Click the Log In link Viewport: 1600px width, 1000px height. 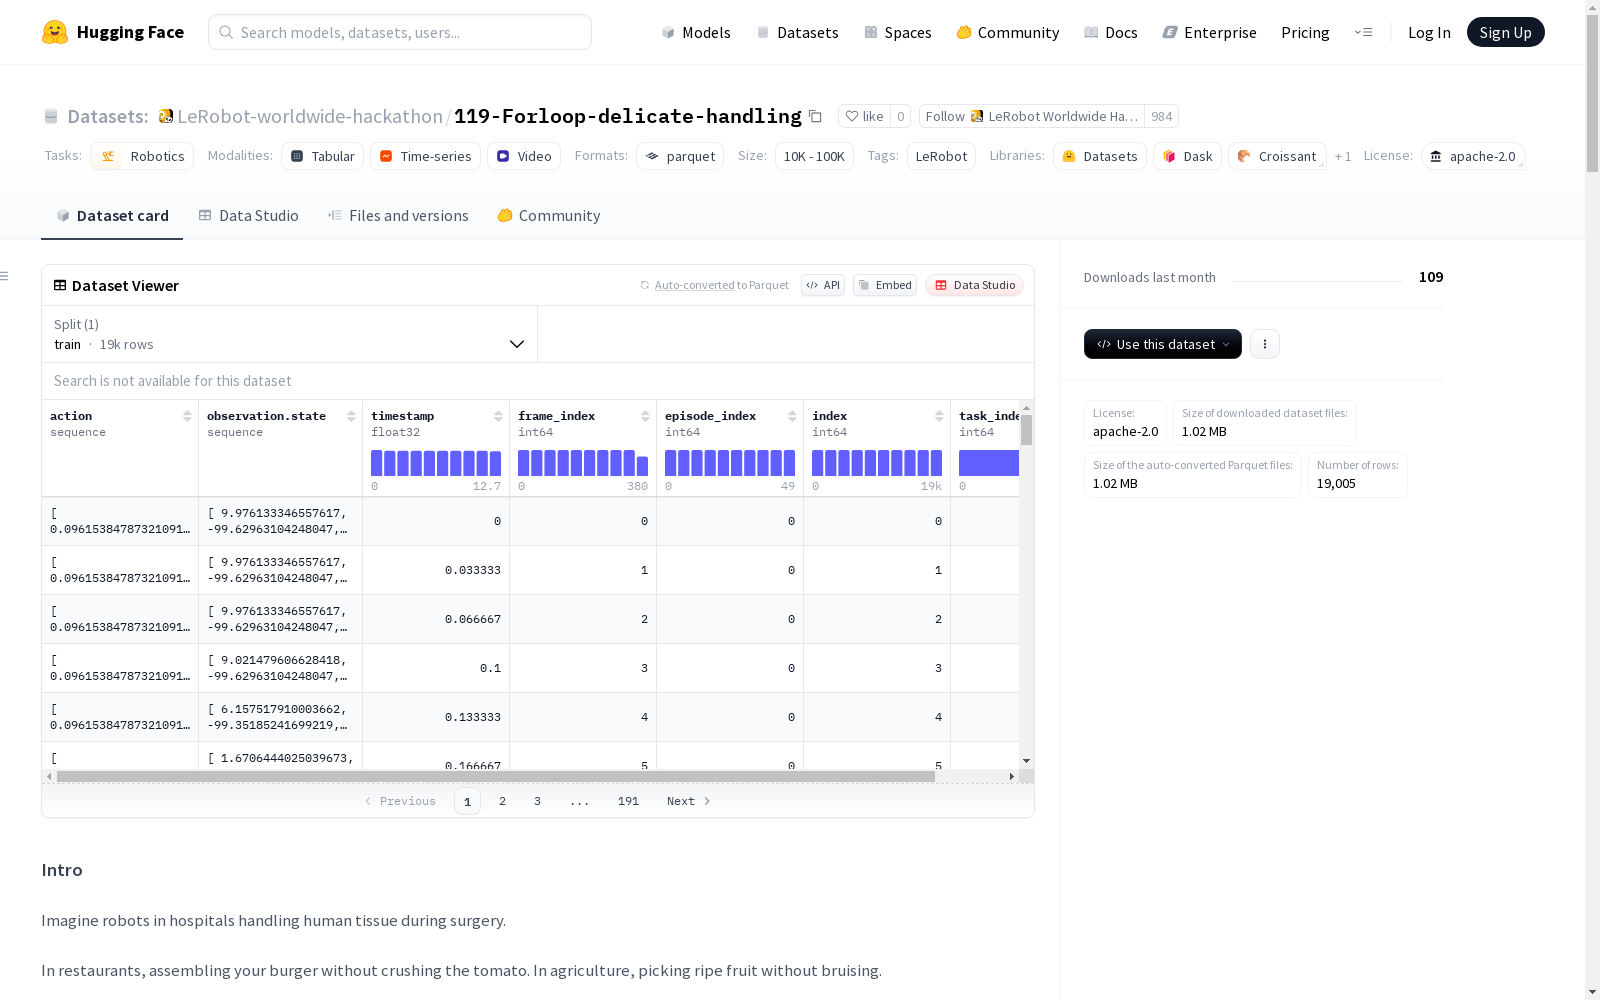[x=1429, y=32]
